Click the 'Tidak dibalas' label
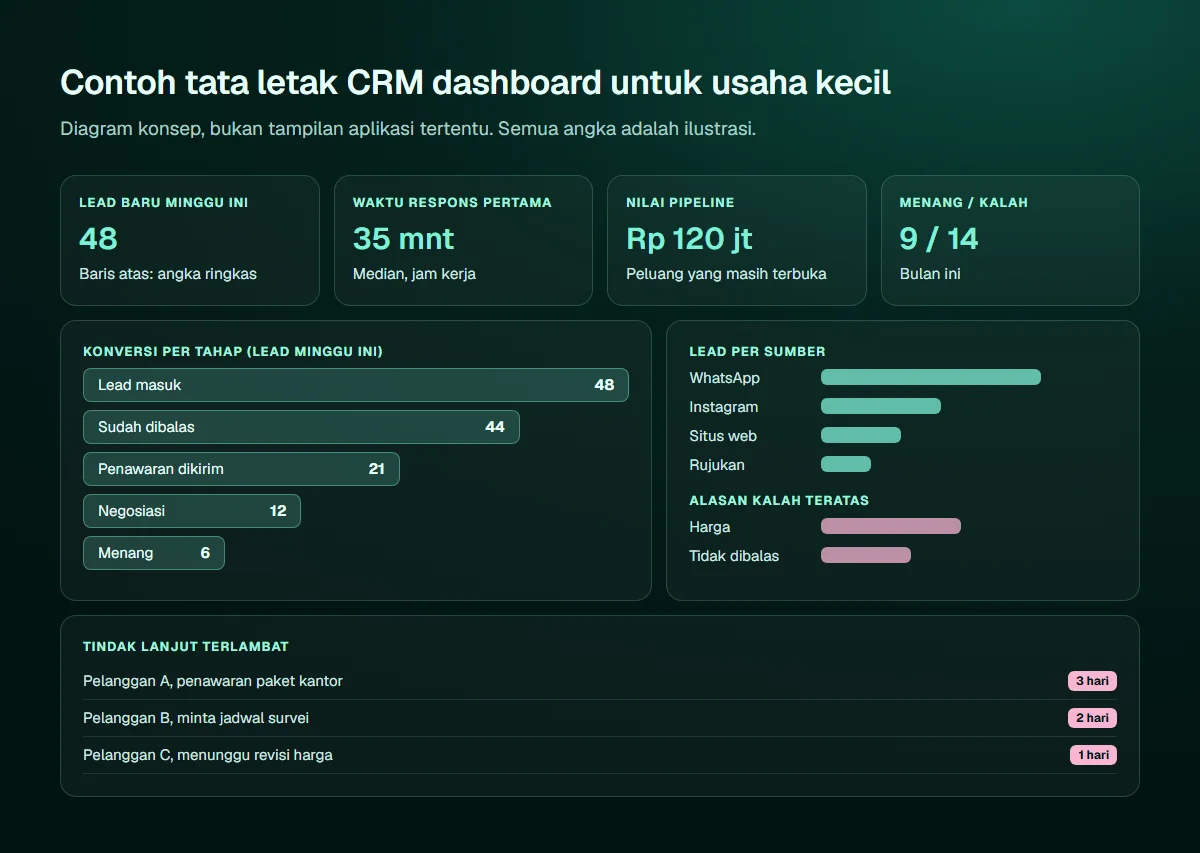 (x=734, y=556)
